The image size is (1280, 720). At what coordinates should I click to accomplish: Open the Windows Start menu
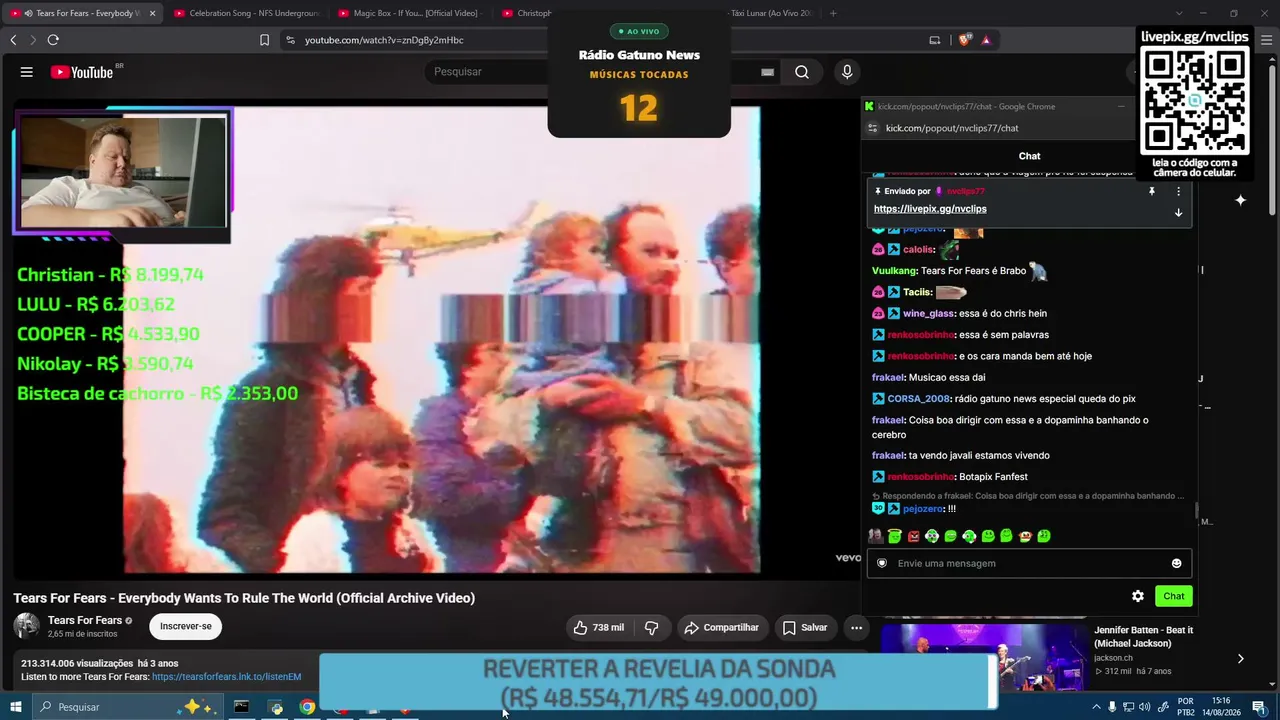coord(16,707)
